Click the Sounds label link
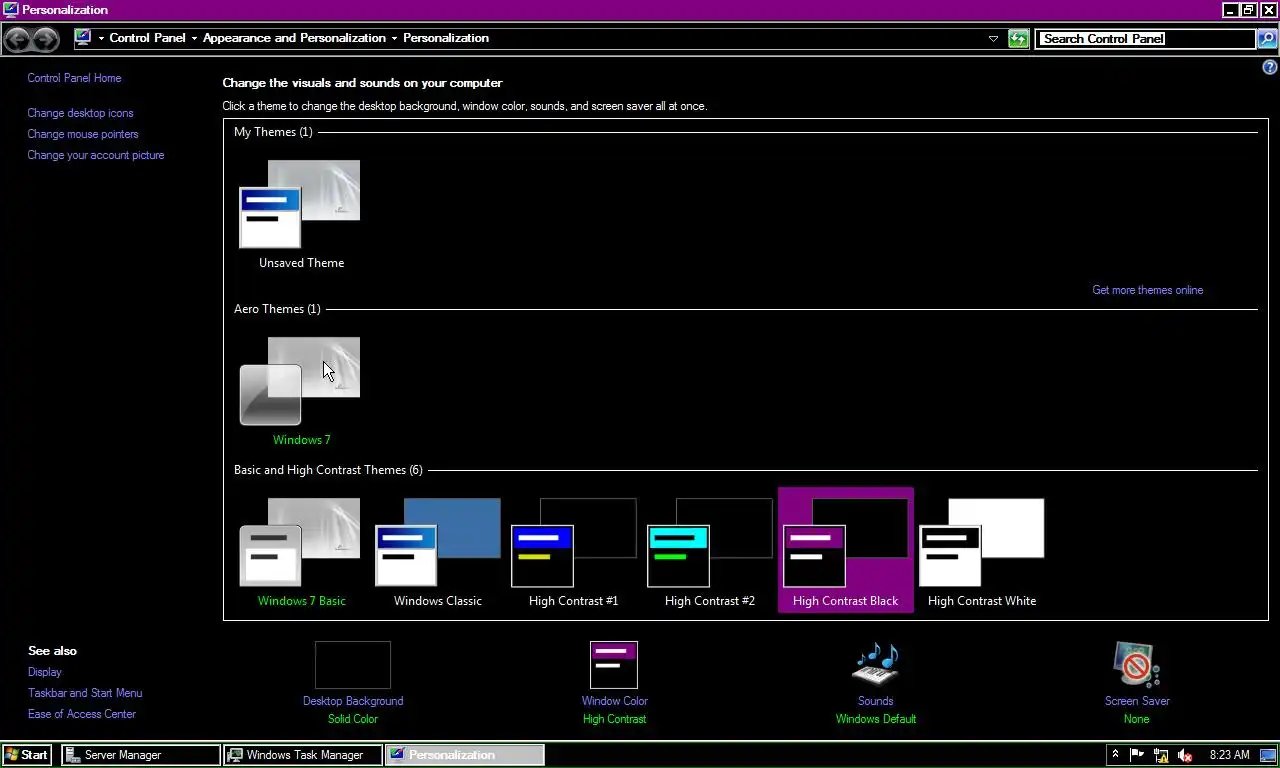 [x=876, y=701]
